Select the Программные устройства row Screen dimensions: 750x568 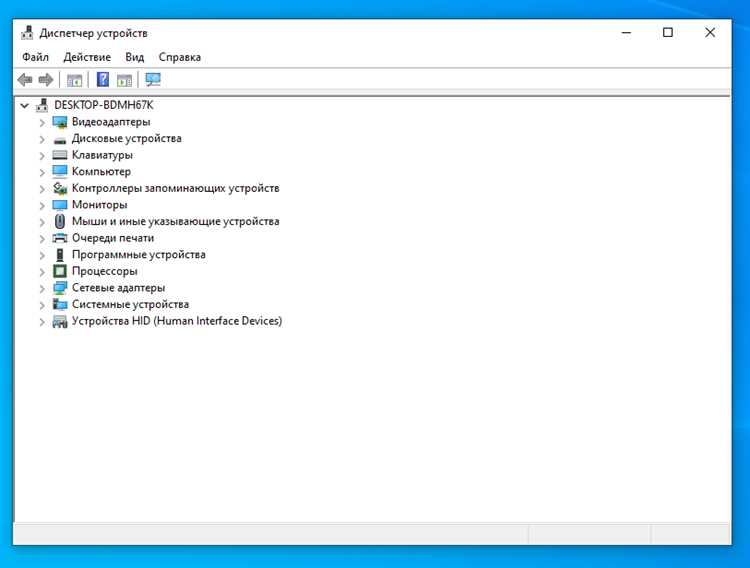139,255
